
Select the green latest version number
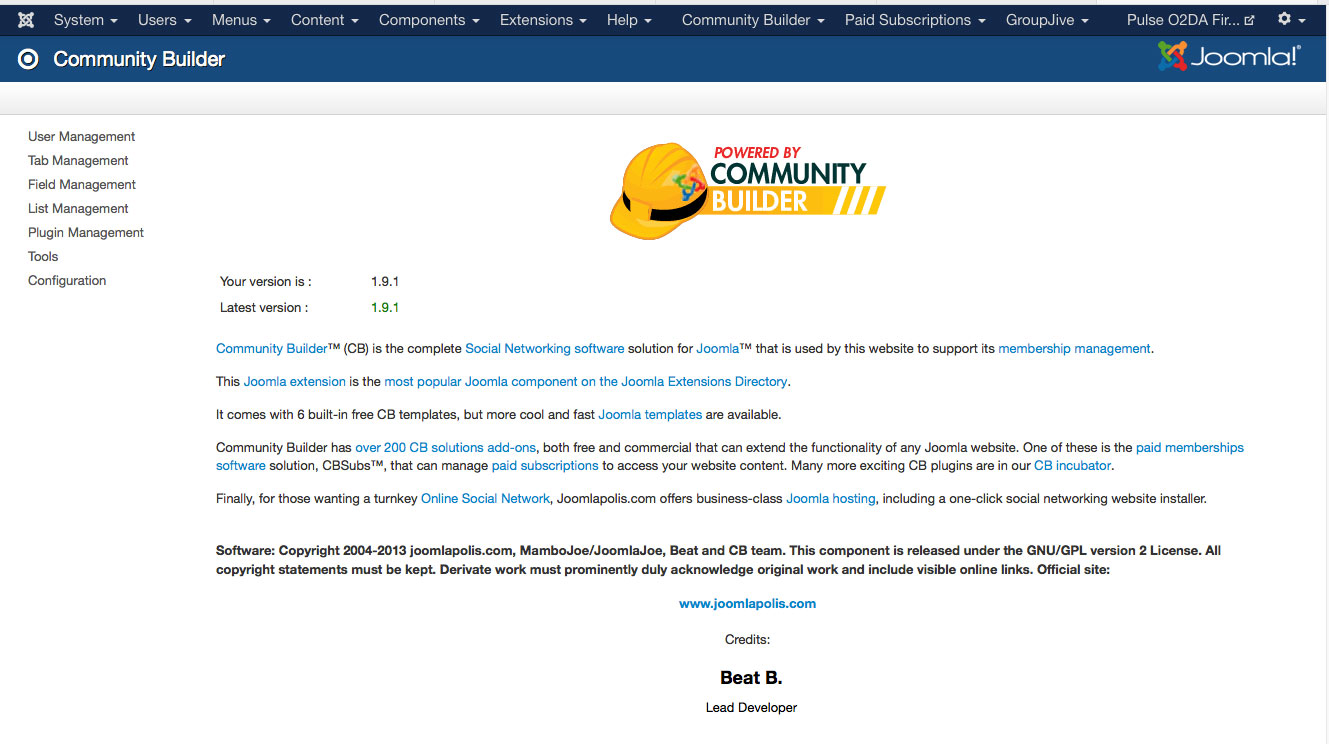click(385, 308)
